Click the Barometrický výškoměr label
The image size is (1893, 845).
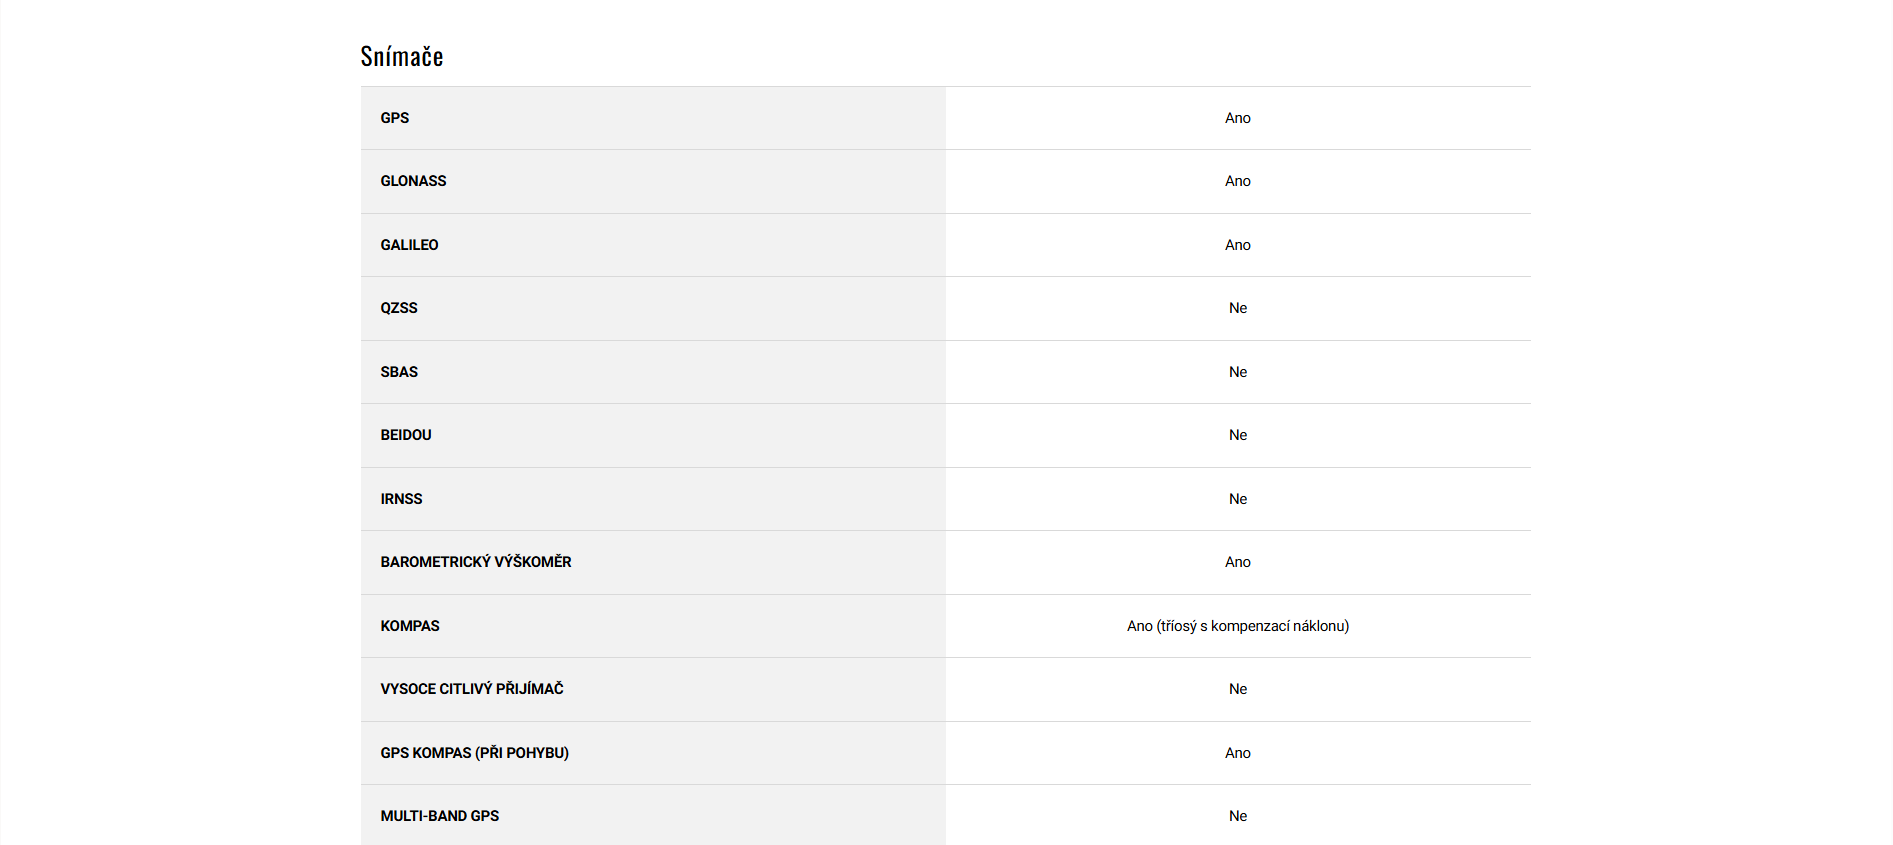pyautogui.click(x=476, y=562)
